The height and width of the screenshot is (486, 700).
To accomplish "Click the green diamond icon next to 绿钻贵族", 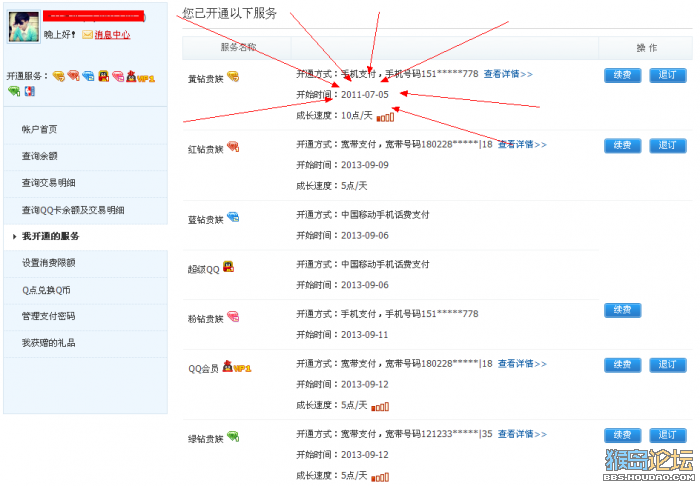I will [x=233, y=436].
